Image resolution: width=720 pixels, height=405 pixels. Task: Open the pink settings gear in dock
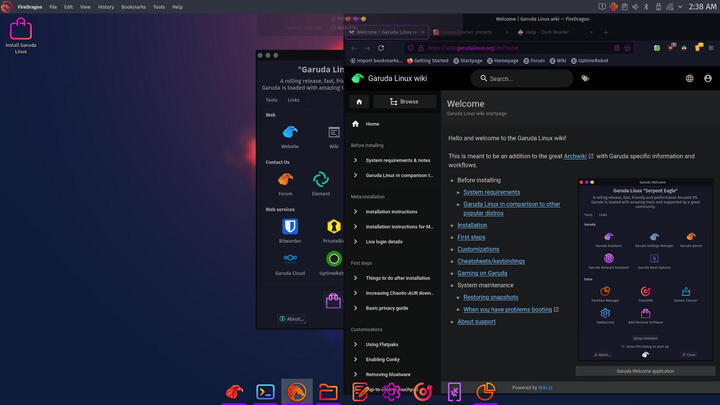tap(391, 392)
